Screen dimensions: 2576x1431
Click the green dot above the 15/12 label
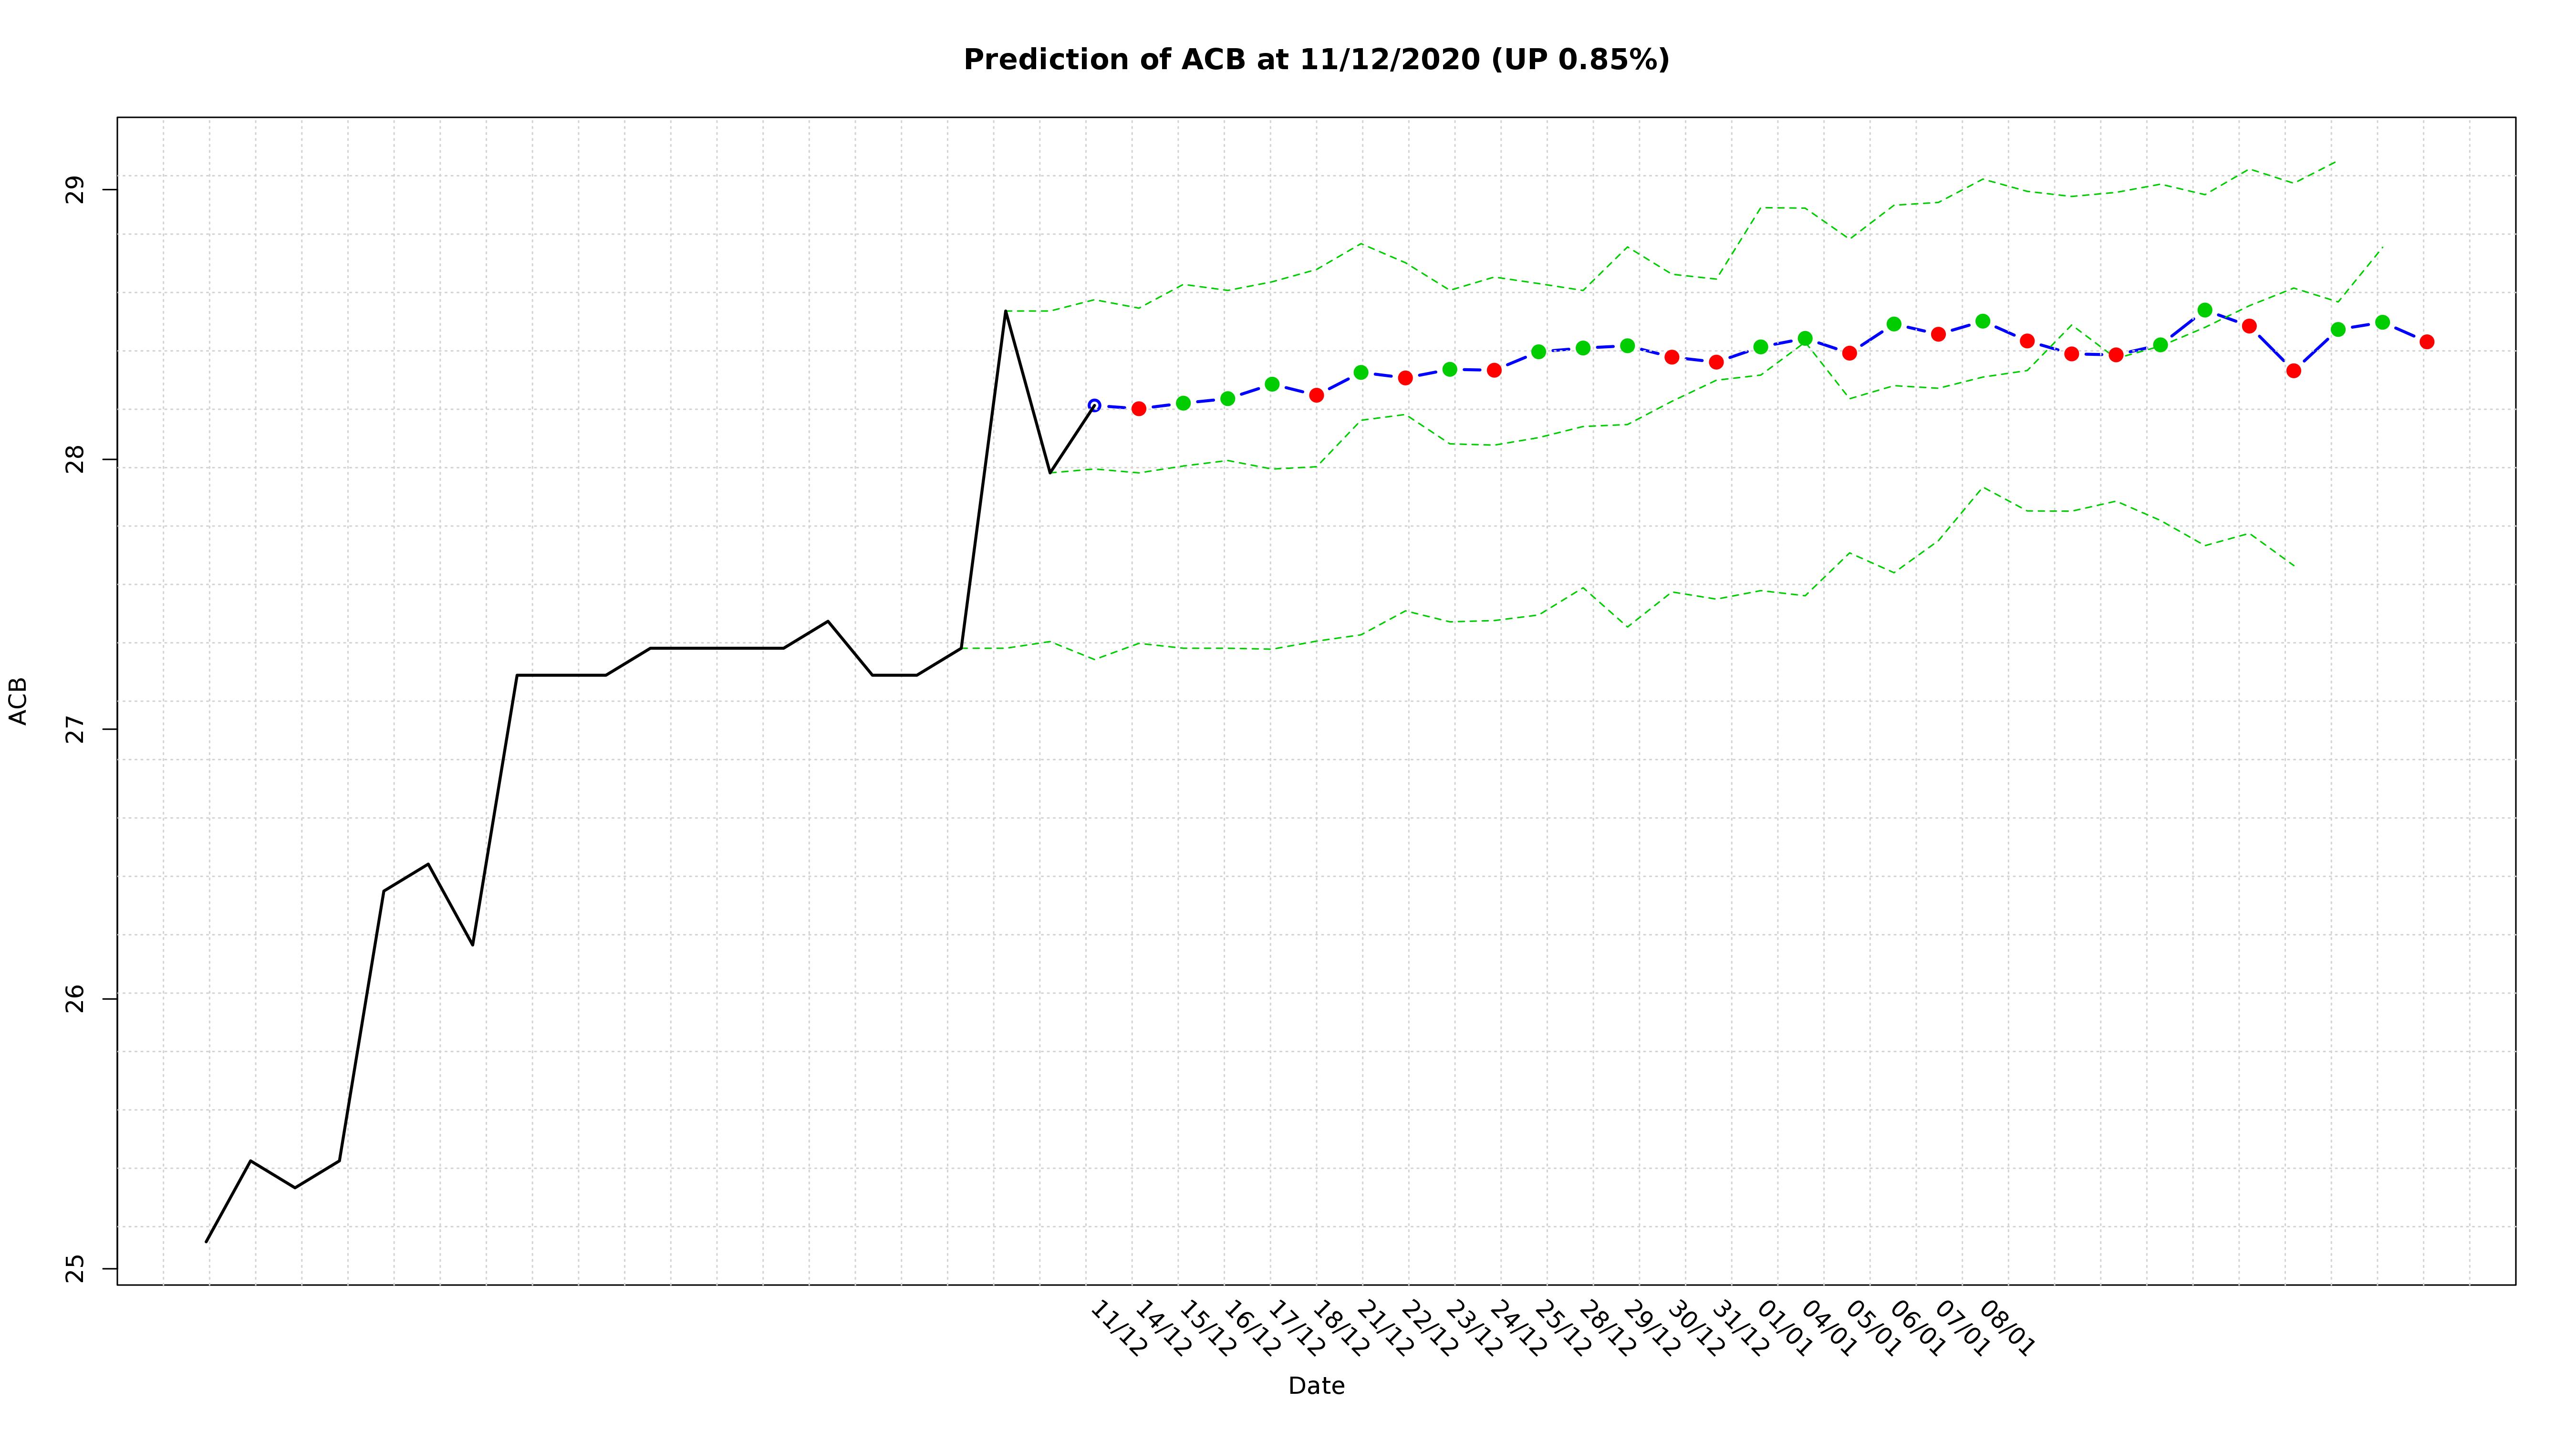pos(1183,403)
